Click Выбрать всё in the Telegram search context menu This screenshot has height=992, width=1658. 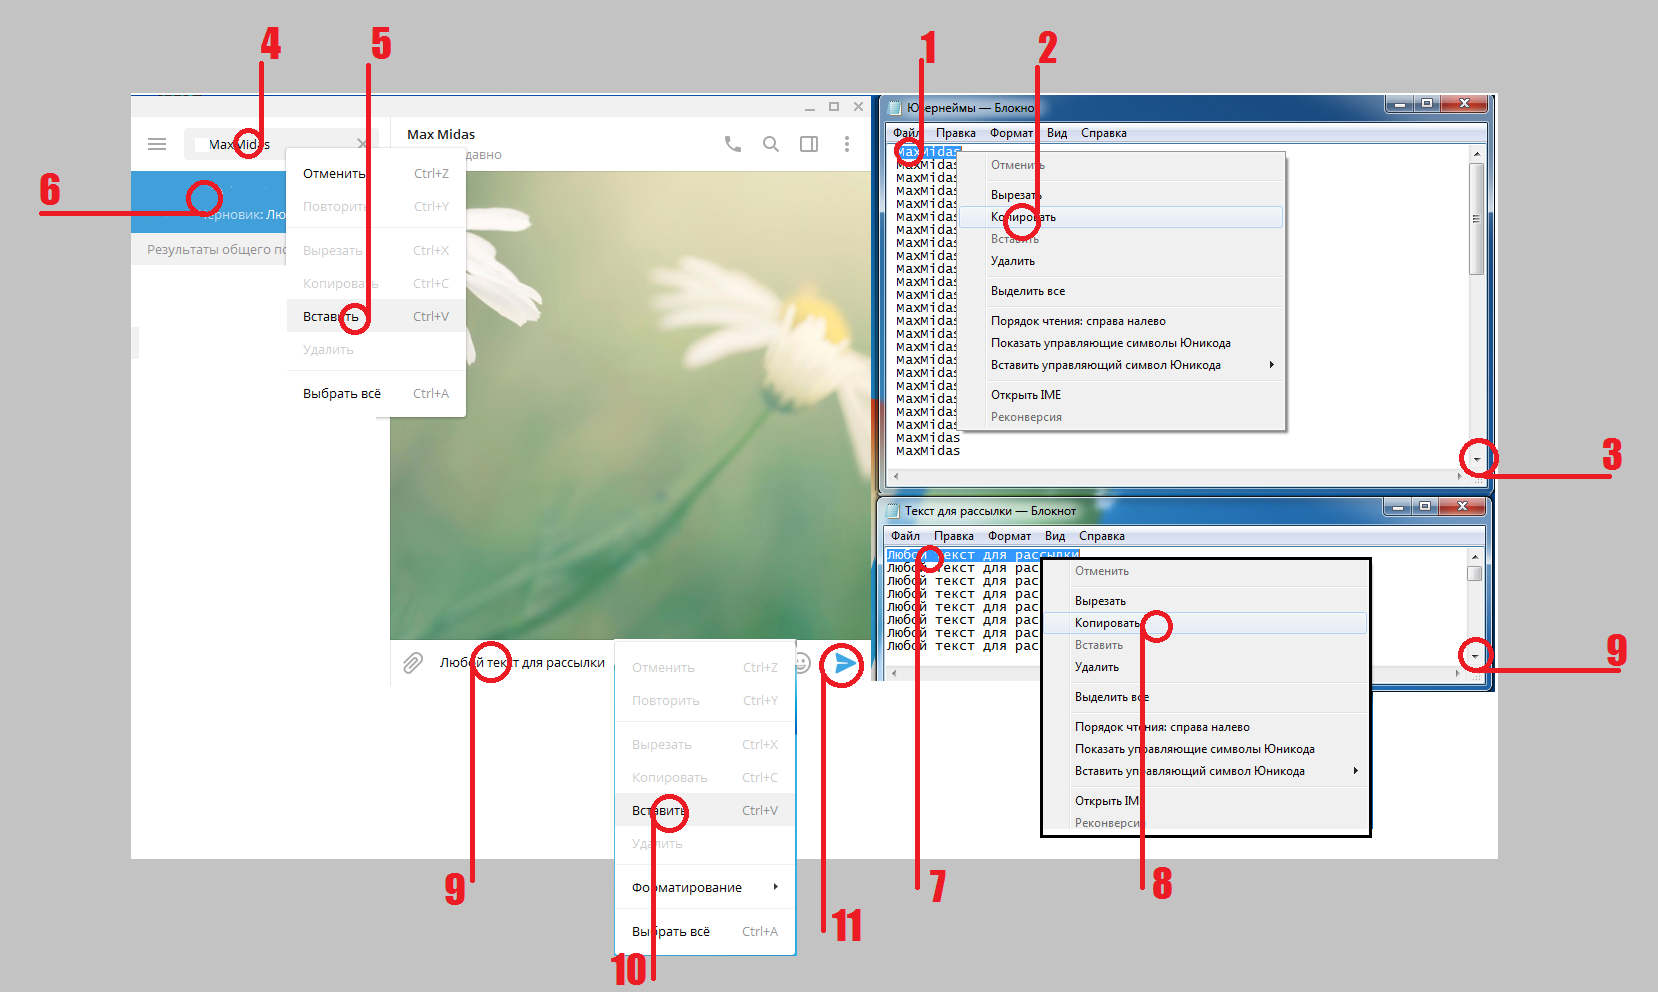(x=376, y=393)
